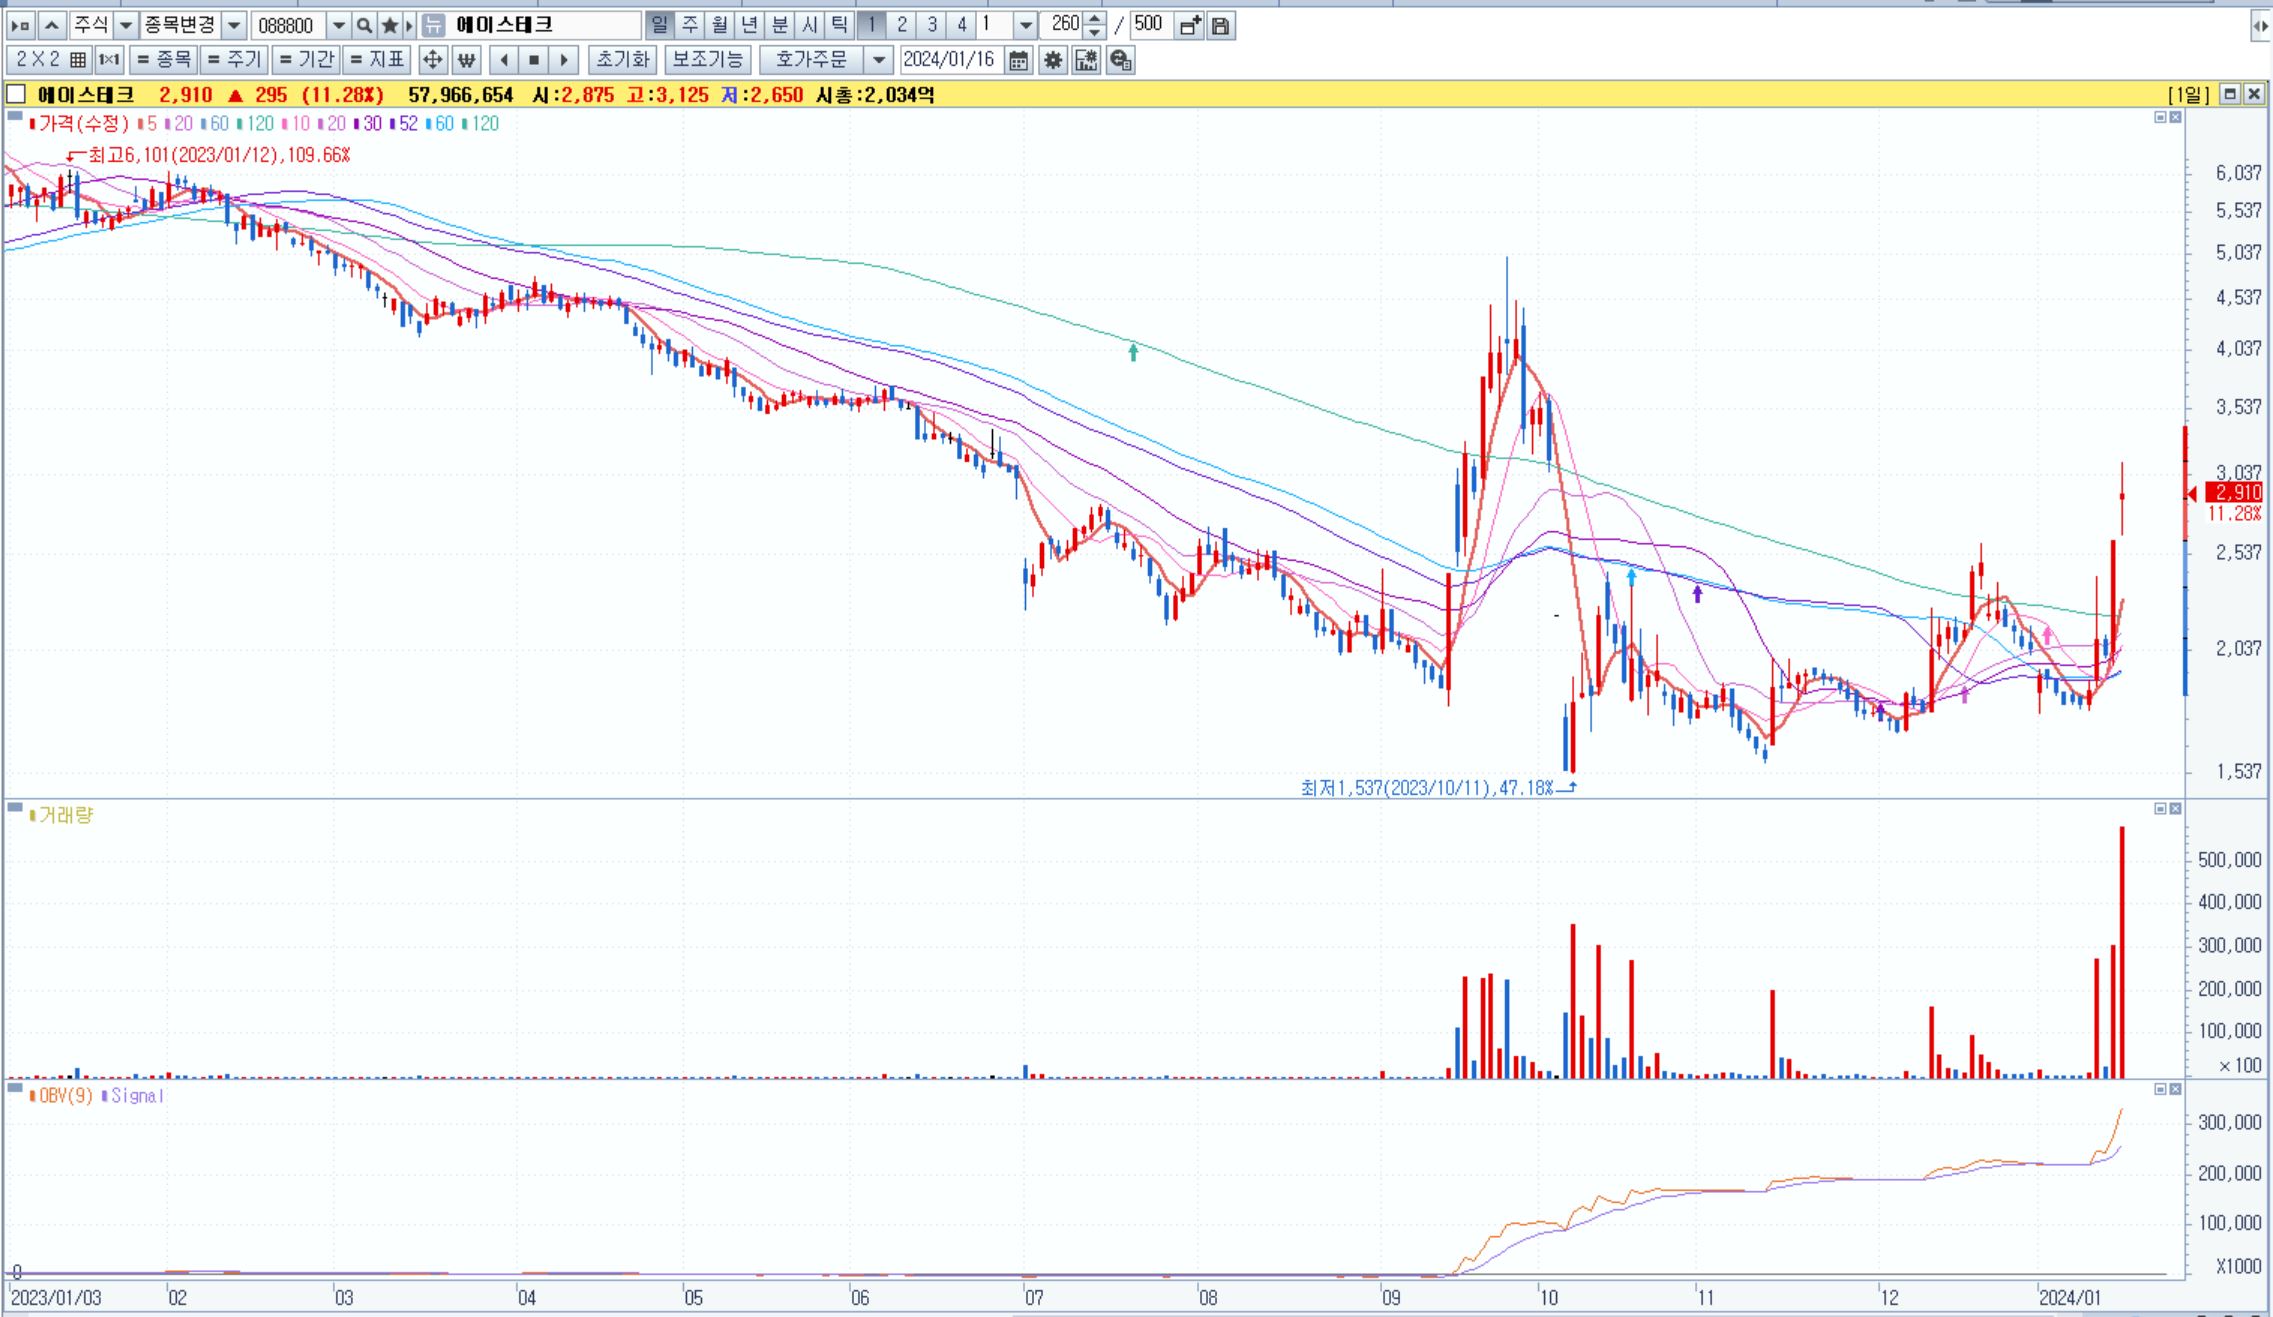2273x1317 pixels.
Task: Click the won currency symbol icon
Action: pyautogui.click(x=466, y=60)
